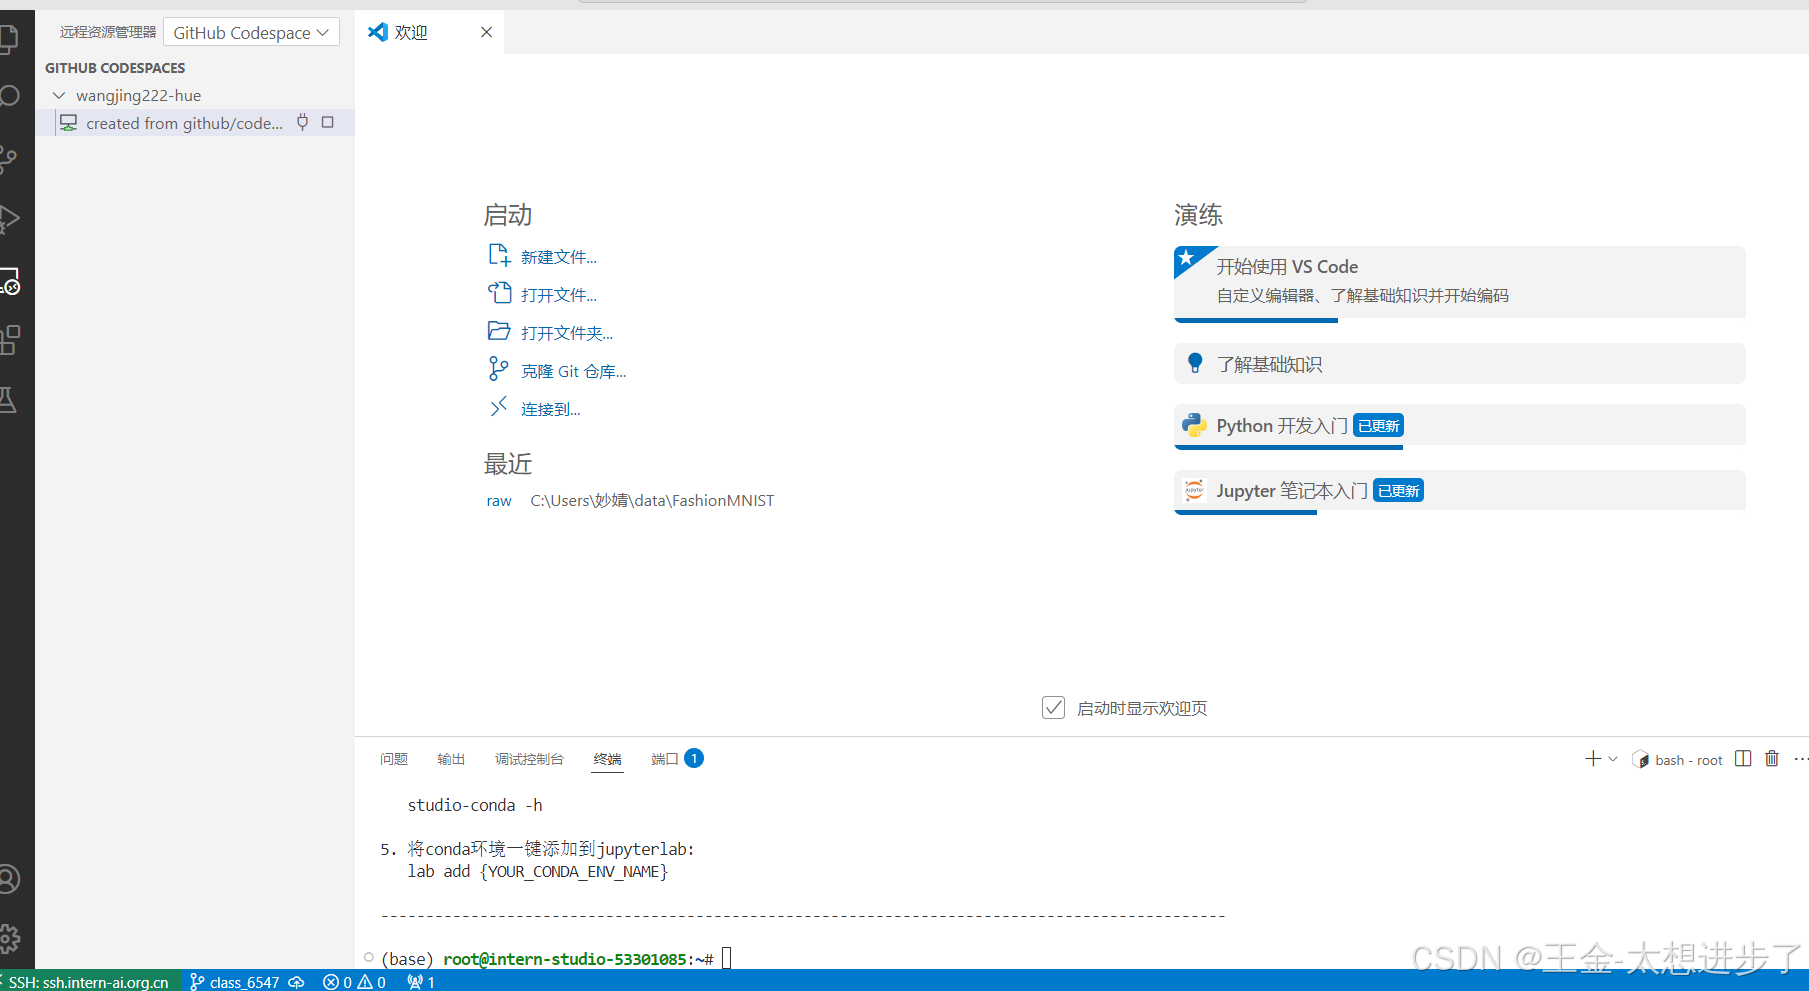Toggle 启动时显示欢迎页 checkbox

pyautogui.click(x=1053, y=708)
